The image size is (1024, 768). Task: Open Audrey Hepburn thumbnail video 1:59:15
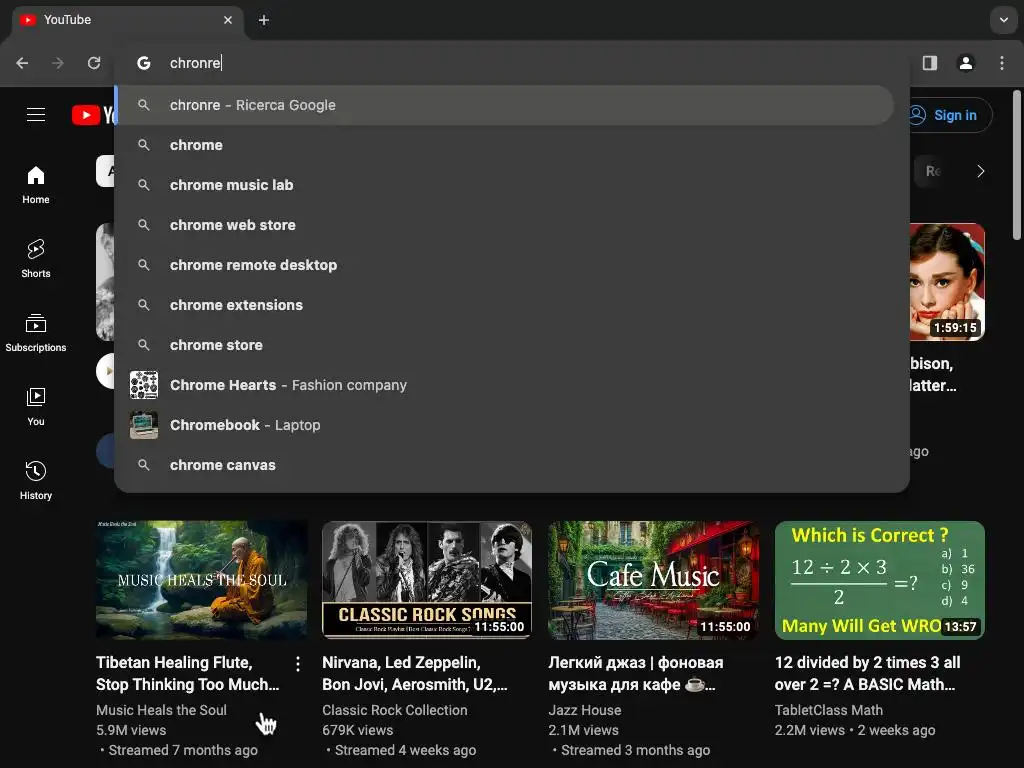pos(947,281)
